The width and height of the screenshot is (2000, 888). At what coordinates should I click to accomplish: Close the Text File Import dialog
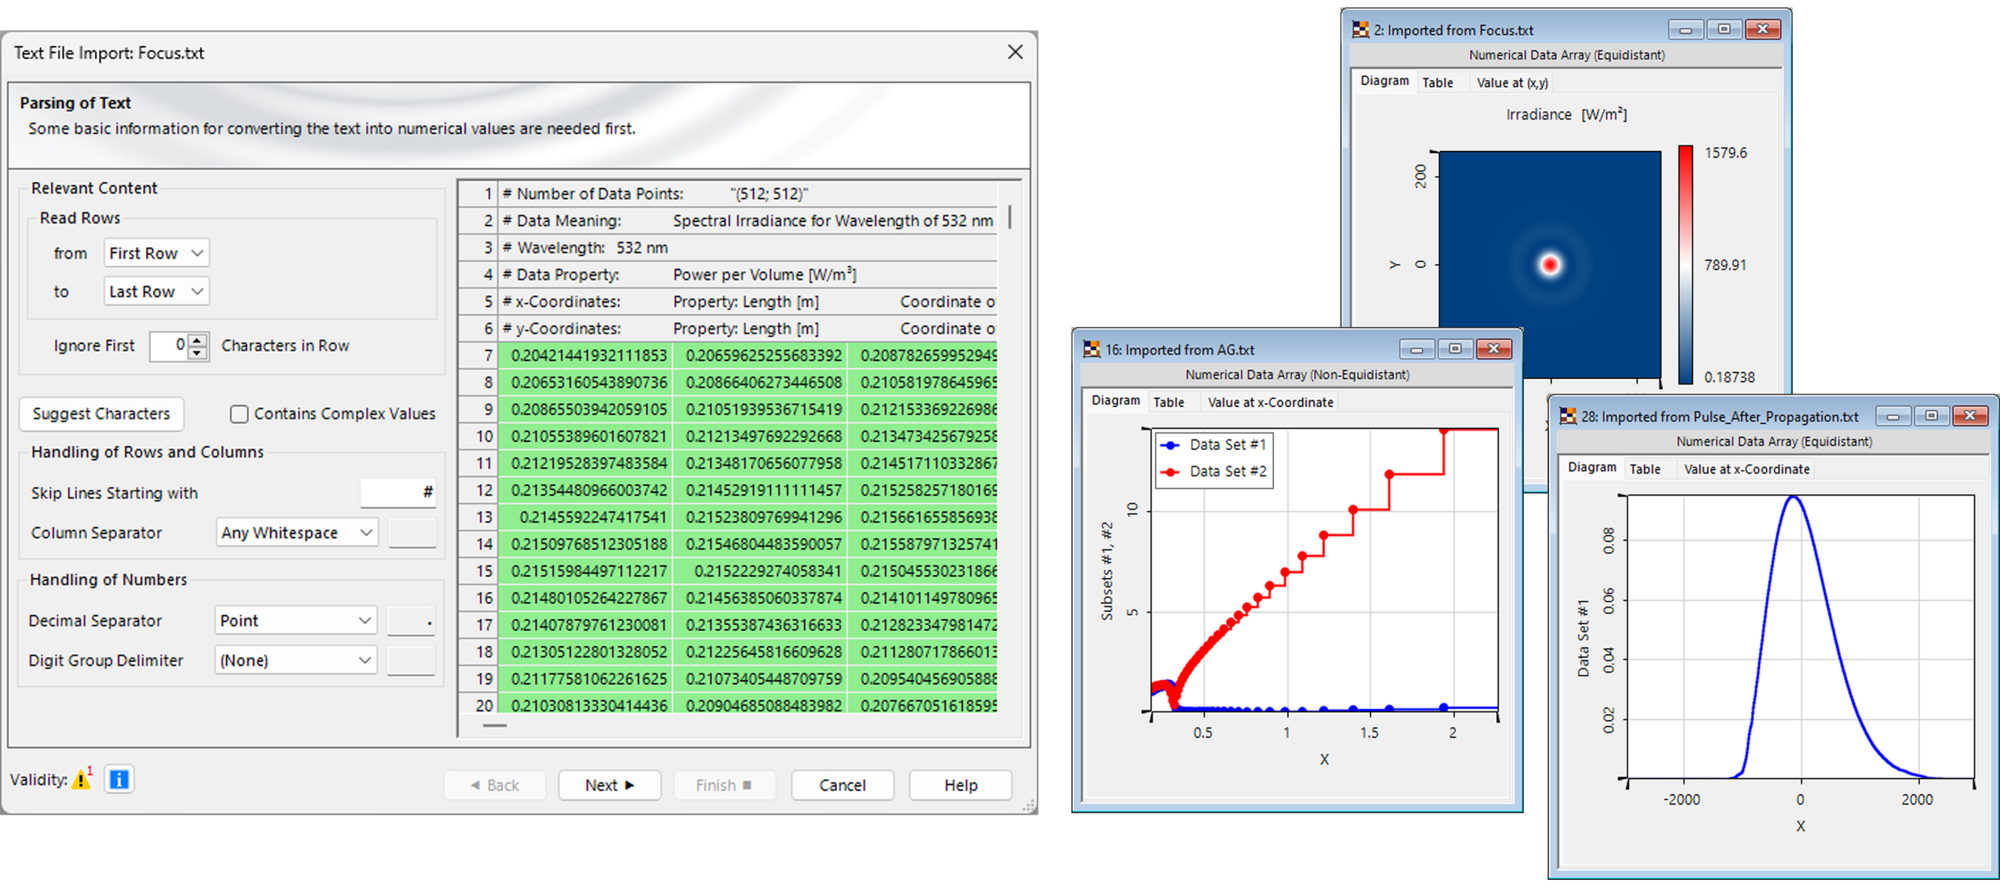[1015, 52]
